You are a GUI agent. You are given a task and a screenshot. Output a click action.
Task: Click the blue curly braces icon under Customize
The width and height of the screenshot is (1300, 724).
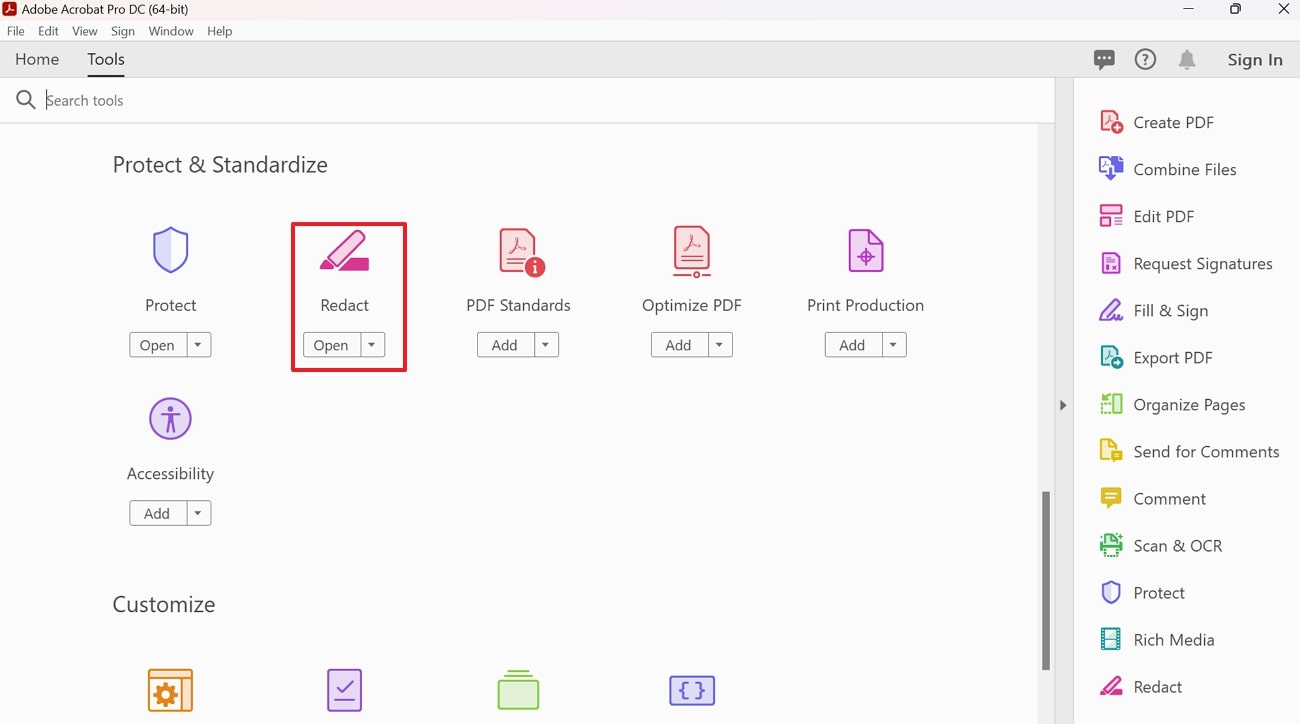(x=692, y=690)
